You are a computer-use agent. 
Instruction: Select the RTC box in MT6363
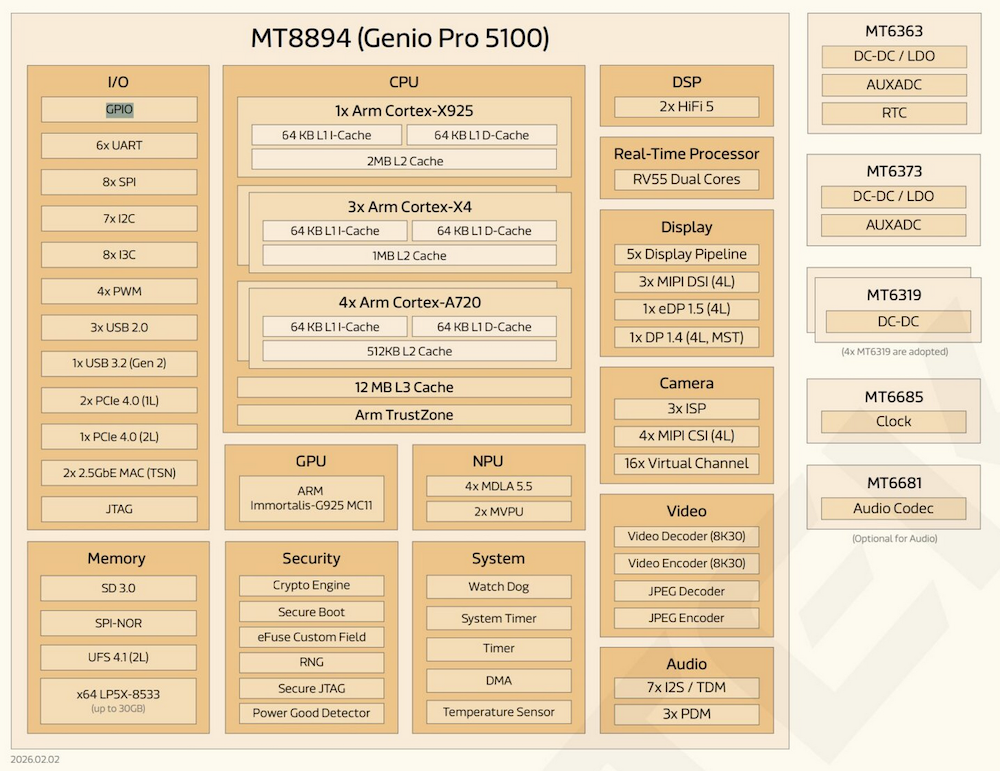point(893,113)
